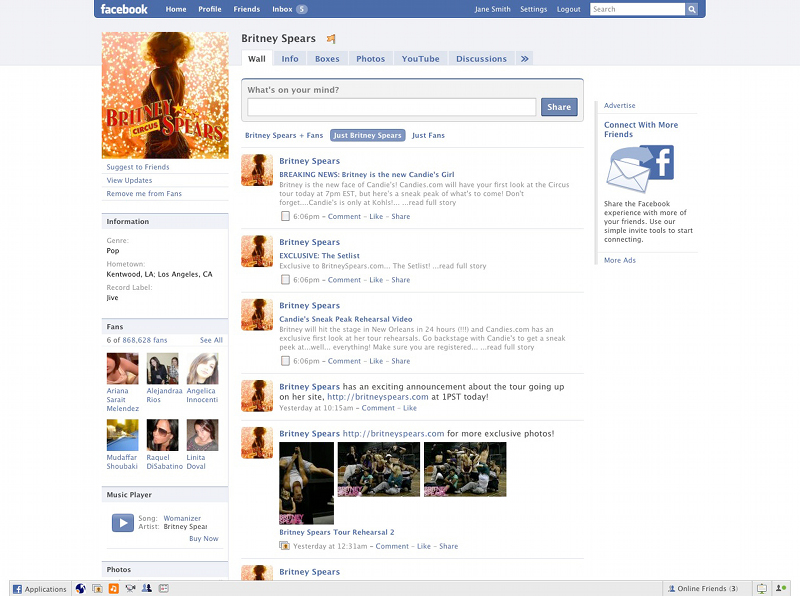Click Logout link
Viewport: 800px width, 596px height.
pos(568,9)
